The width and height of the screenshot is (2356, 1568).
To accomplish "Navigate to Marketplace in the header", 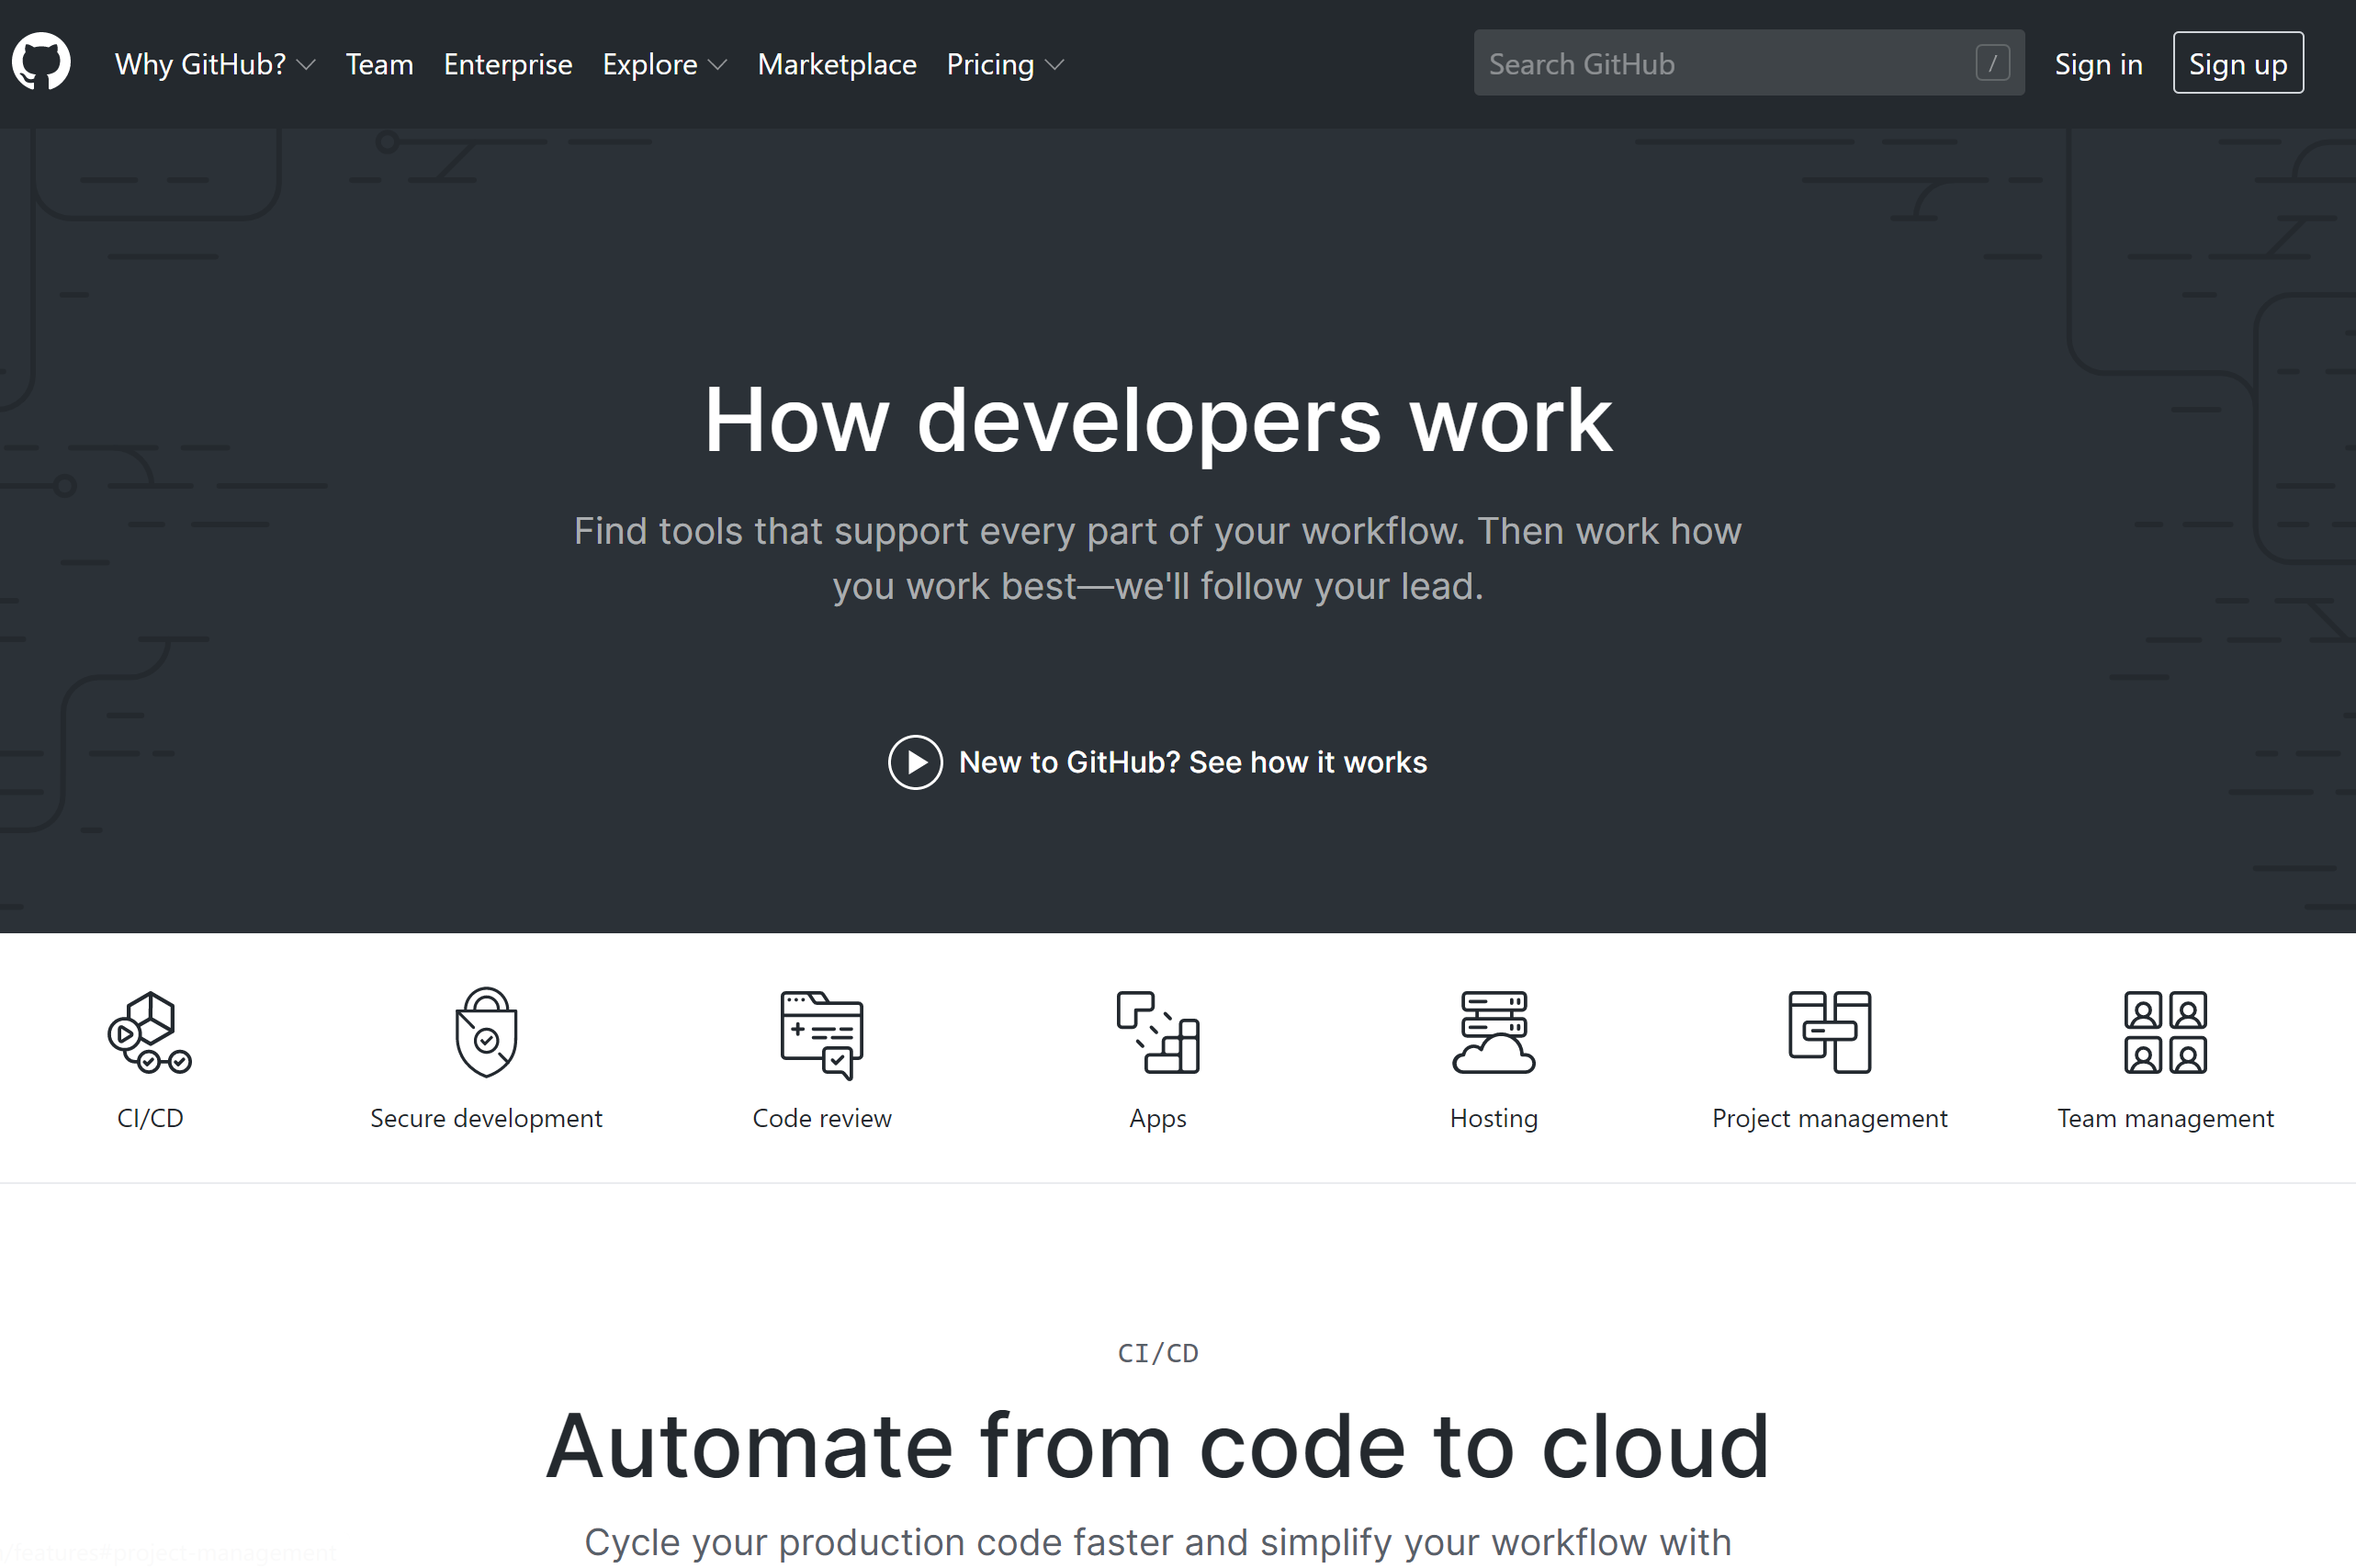I will (x=837, y=64).
